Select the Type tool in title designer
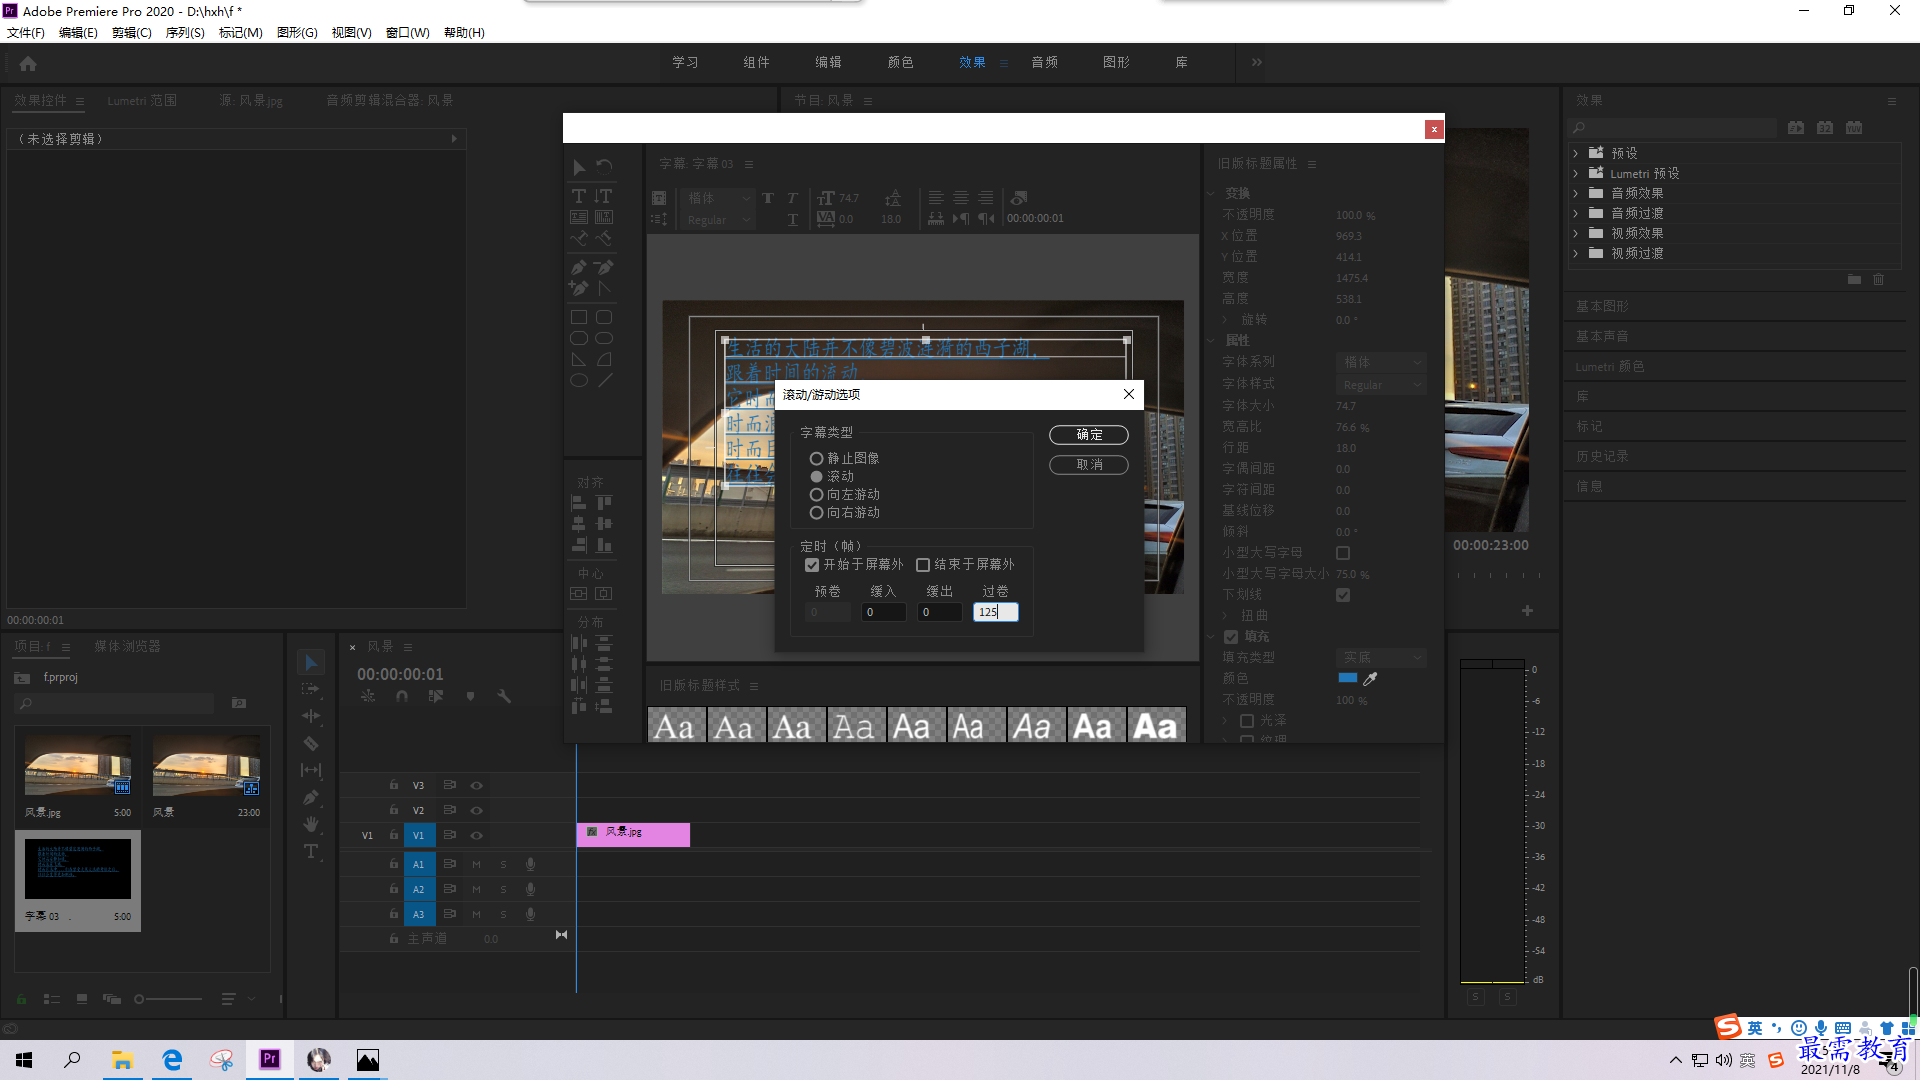Viewport: 1920px width, 1080px height. tap(579, 196)
